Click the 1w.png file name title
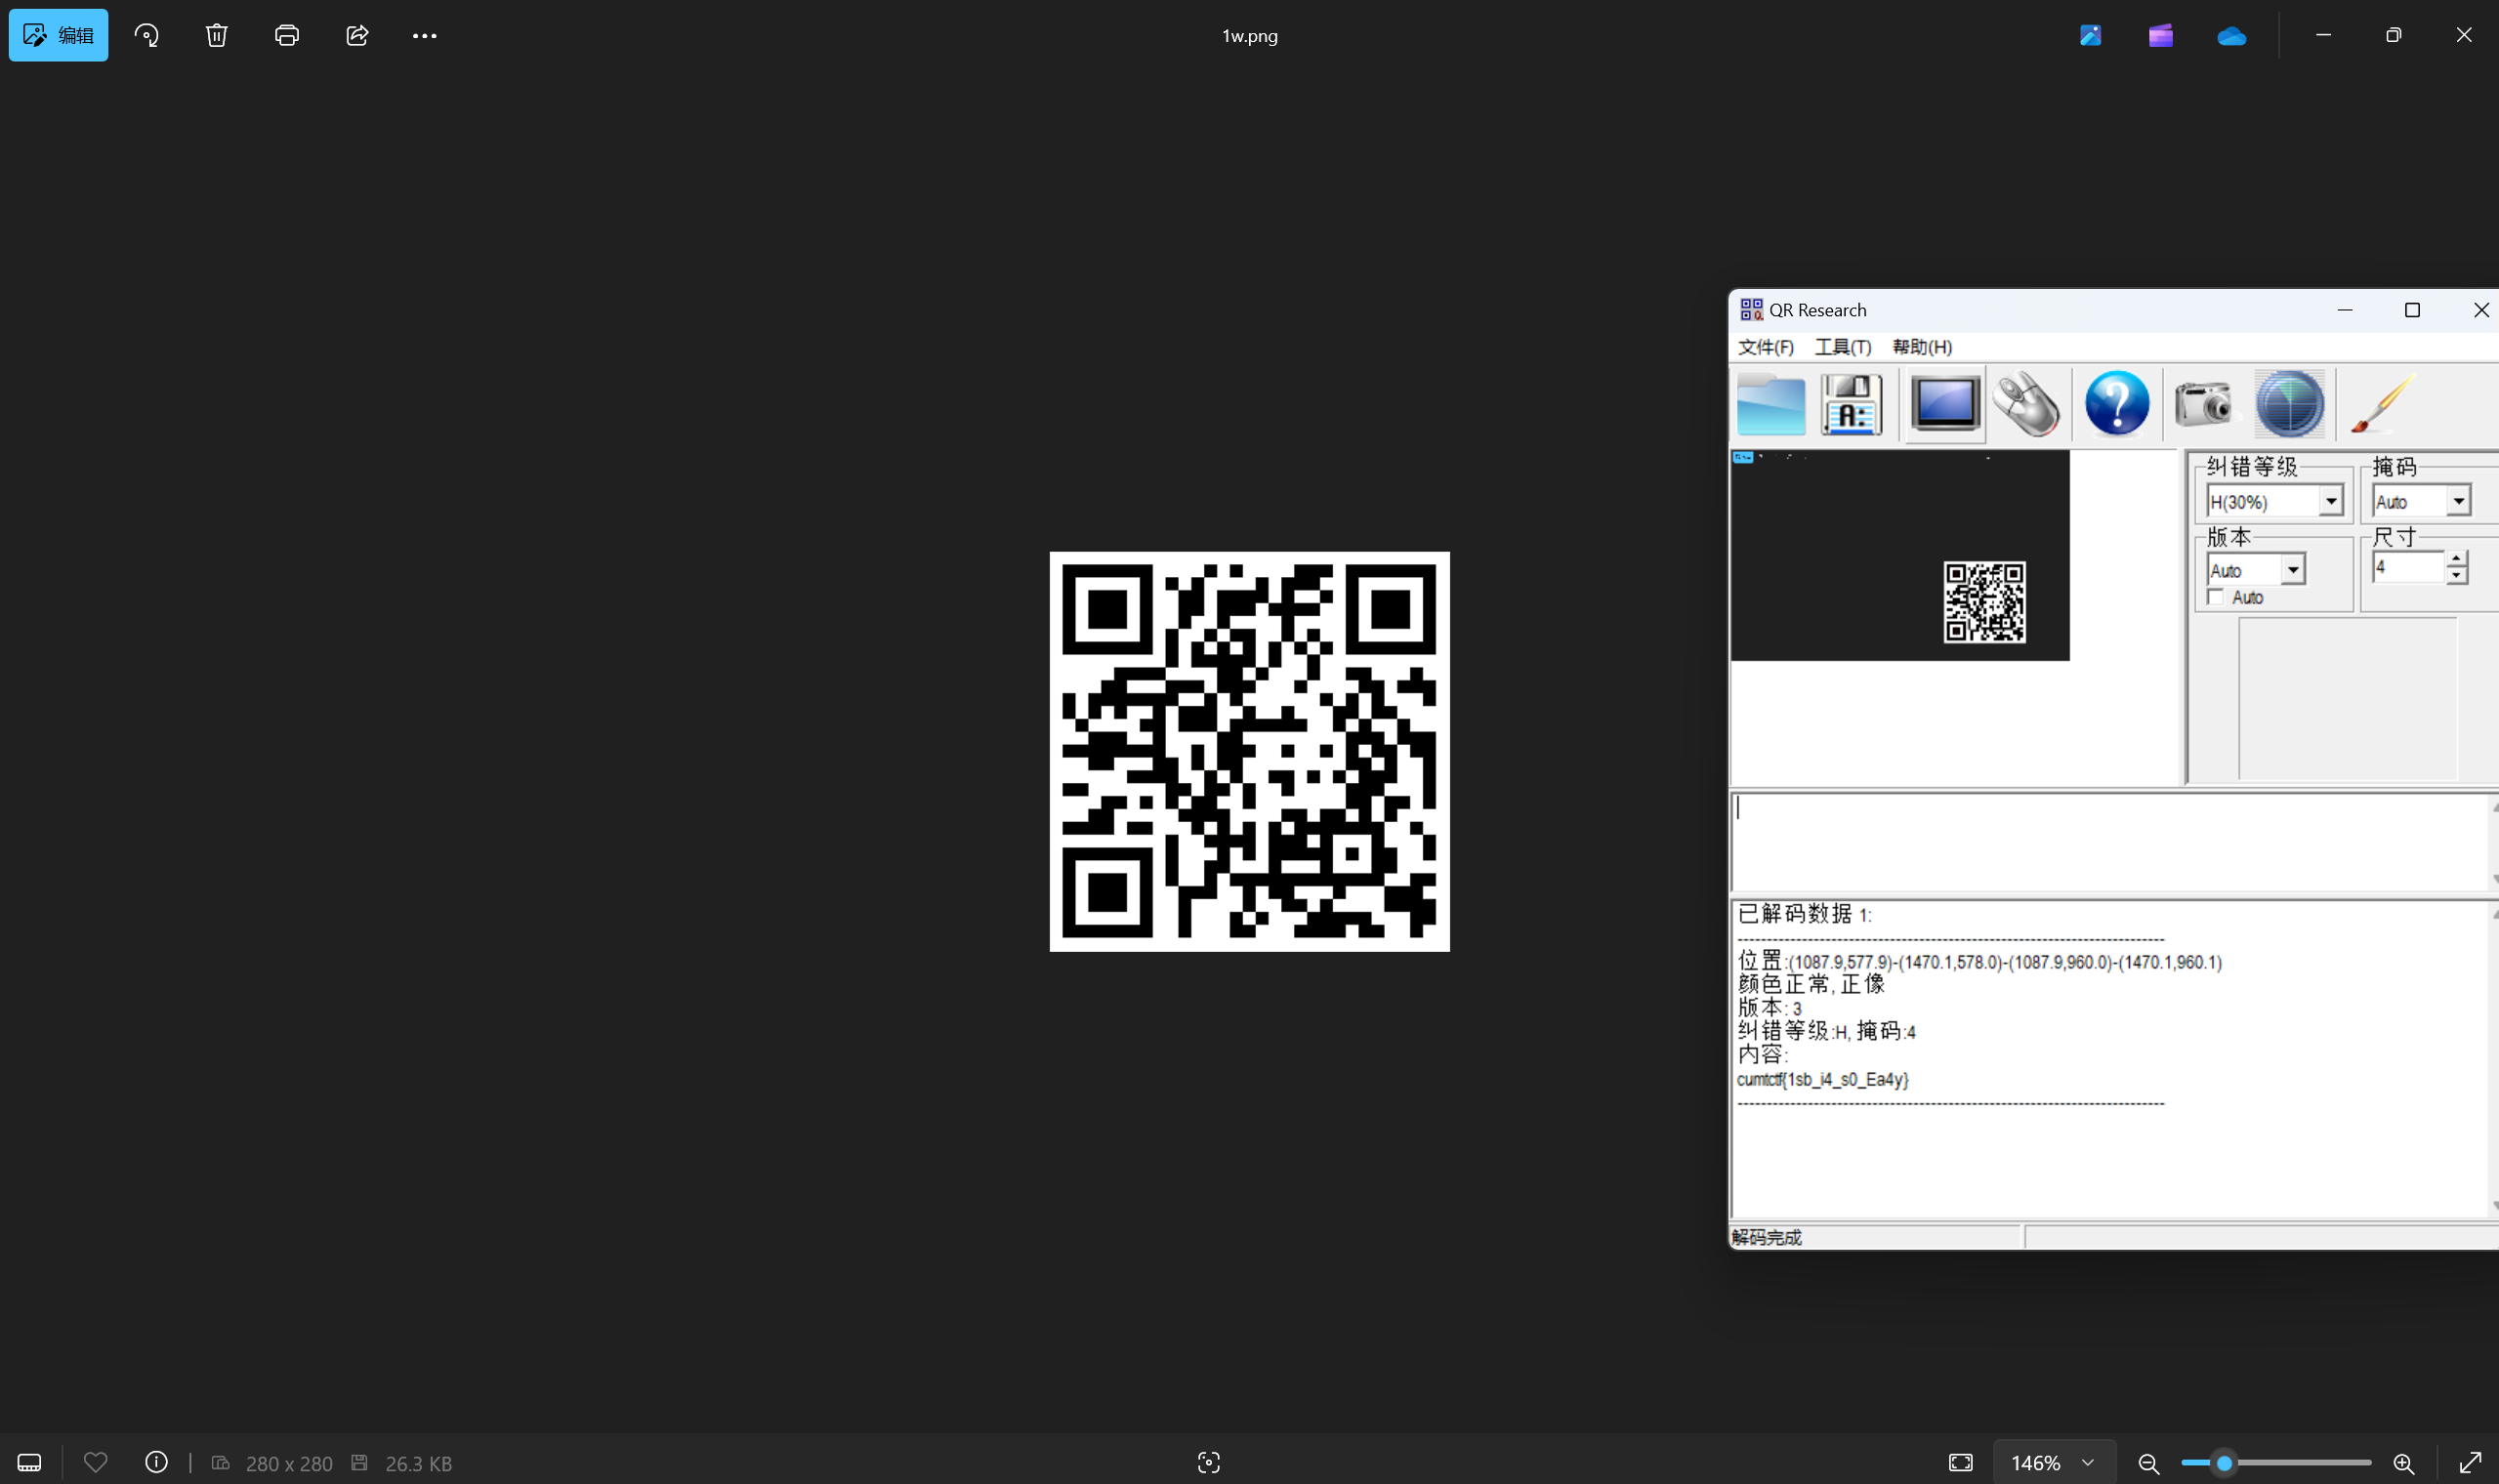 [x=1249, y=36]
